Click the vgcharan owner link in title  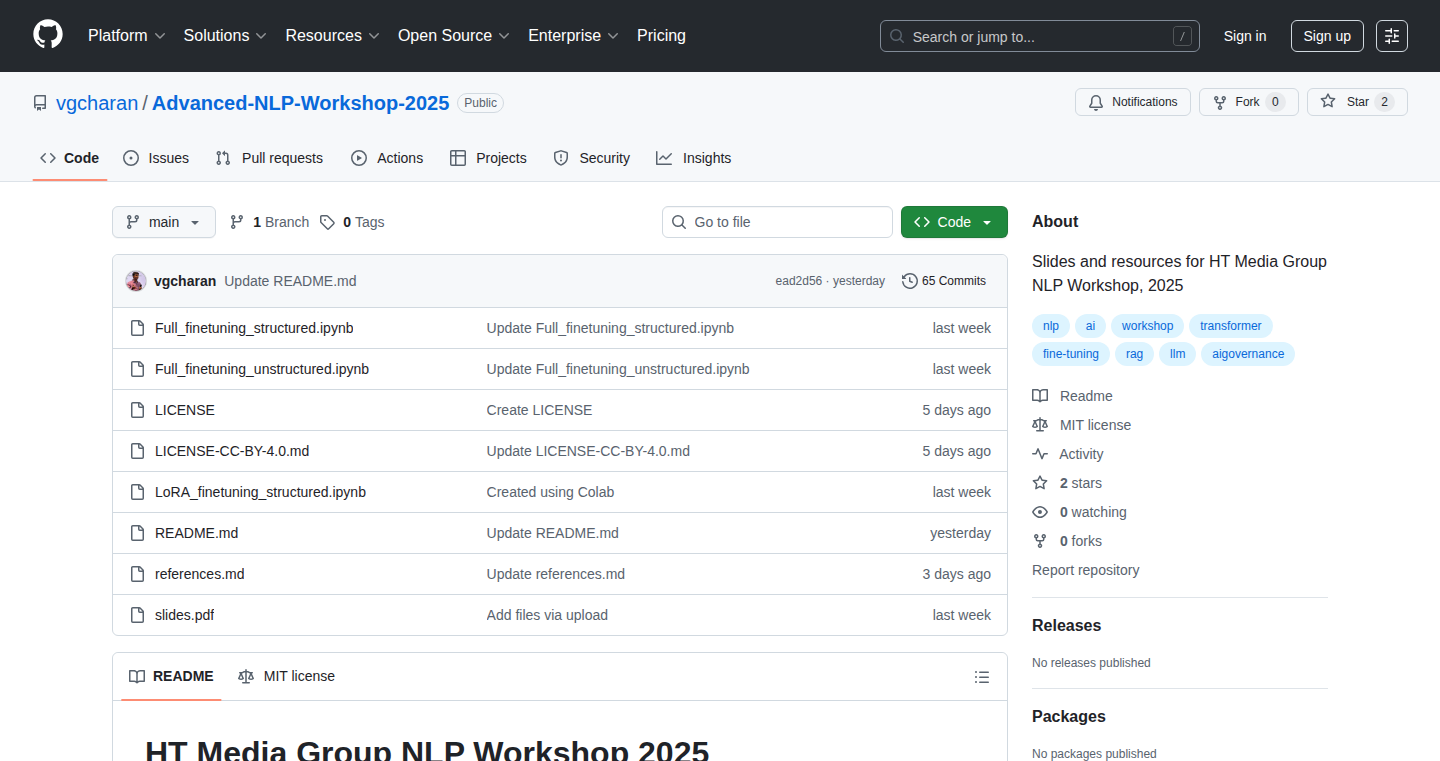[x=97, y=103]
